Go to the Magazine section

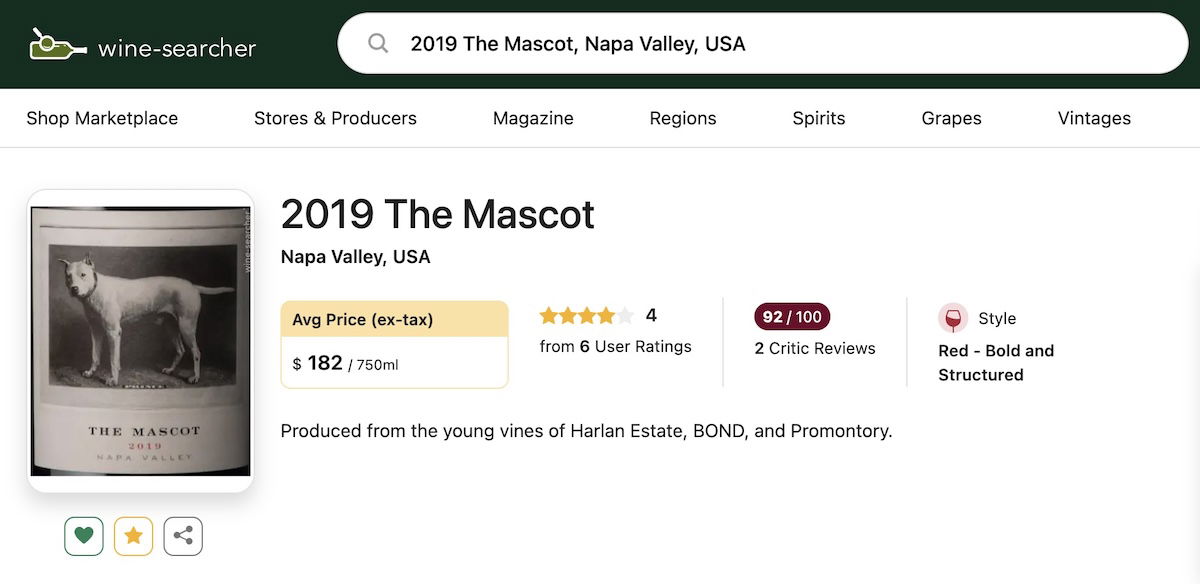coord(533,118)
